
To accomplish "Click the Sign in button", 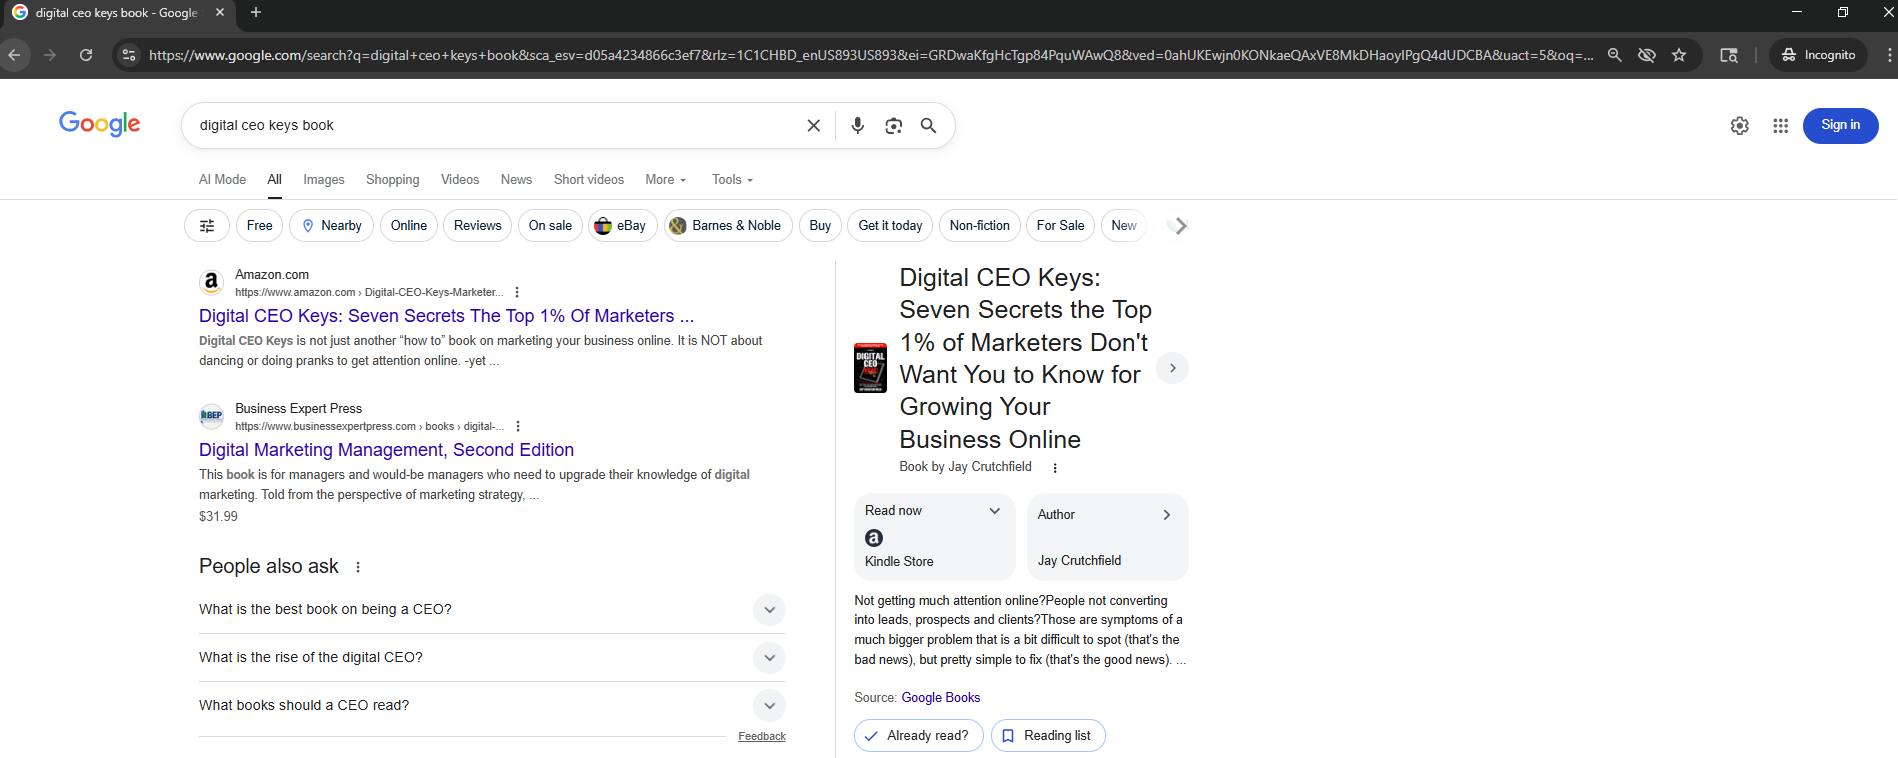I will (1839, 125).
